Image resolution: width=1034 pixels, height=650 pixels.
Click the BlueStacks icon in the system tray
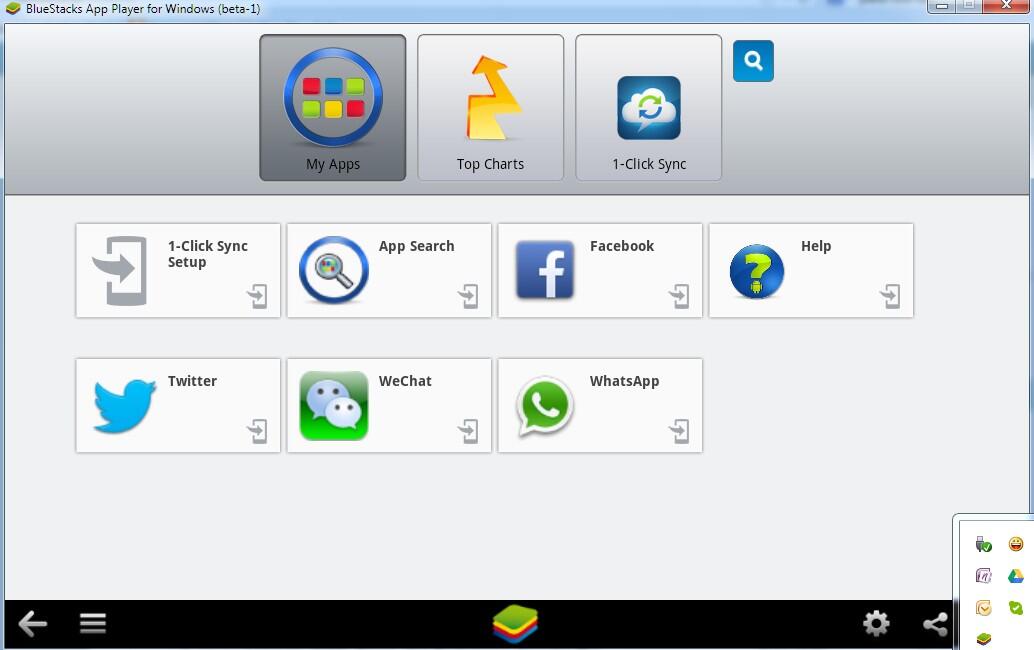(983, 637)
